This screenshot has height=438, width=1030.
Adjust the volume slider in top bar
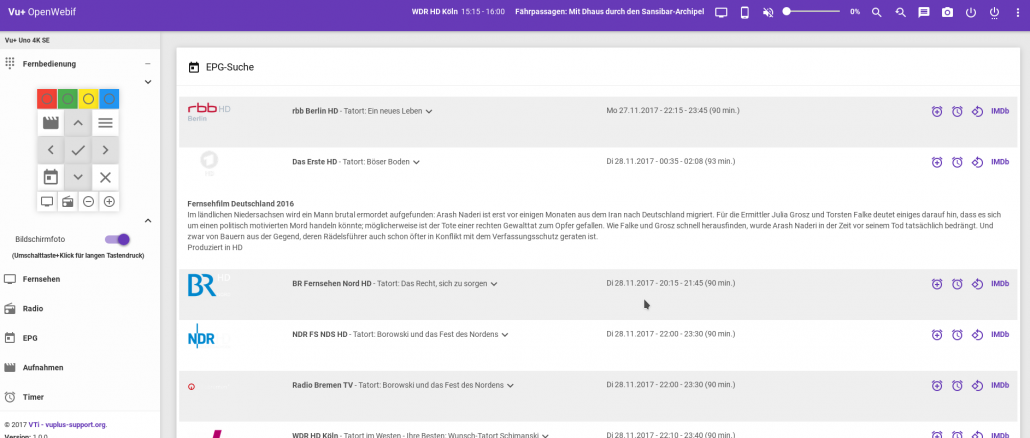[x=812, y=12]
